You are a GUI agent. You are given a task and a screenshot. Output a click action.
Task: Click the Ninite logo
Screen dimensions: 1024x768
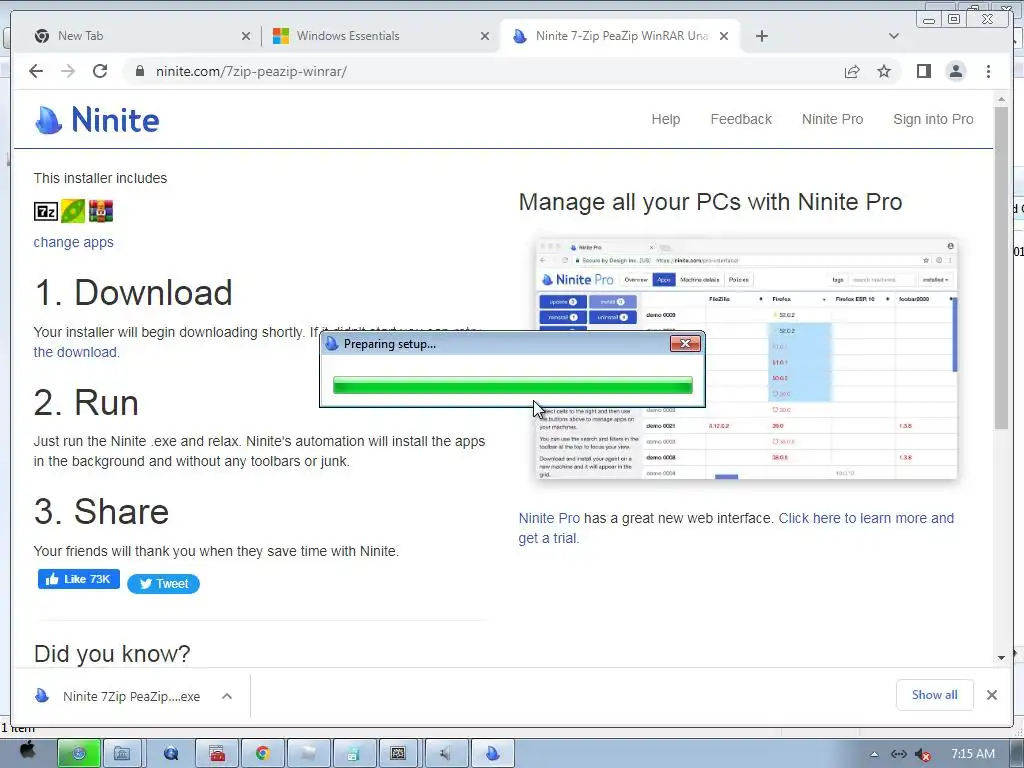click(97, 120)
